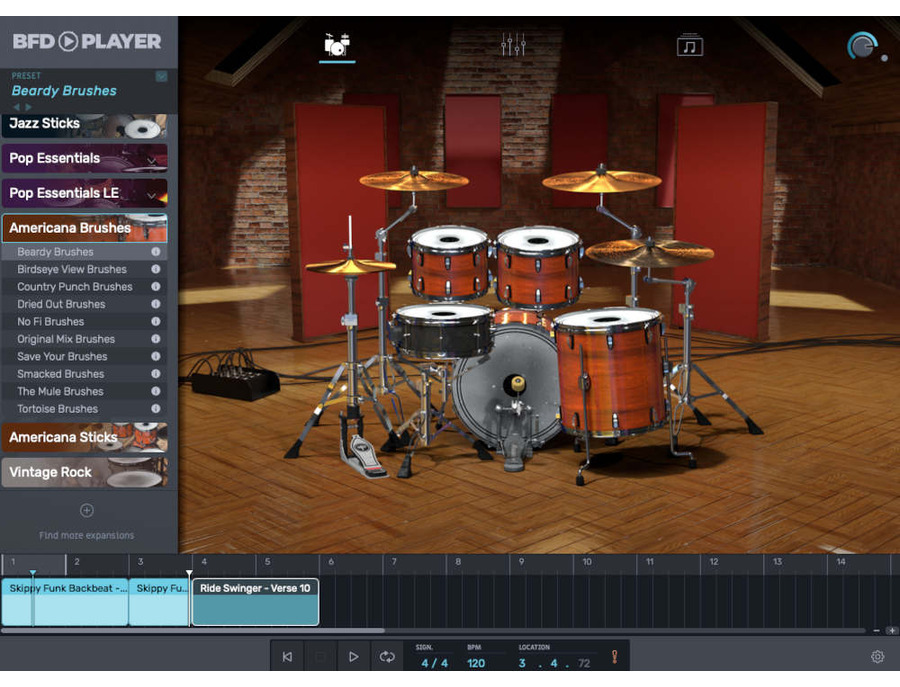The image size is (900, 687).
Task: Show info for Tortoise Brushes
Action: [x=156, y=409]
